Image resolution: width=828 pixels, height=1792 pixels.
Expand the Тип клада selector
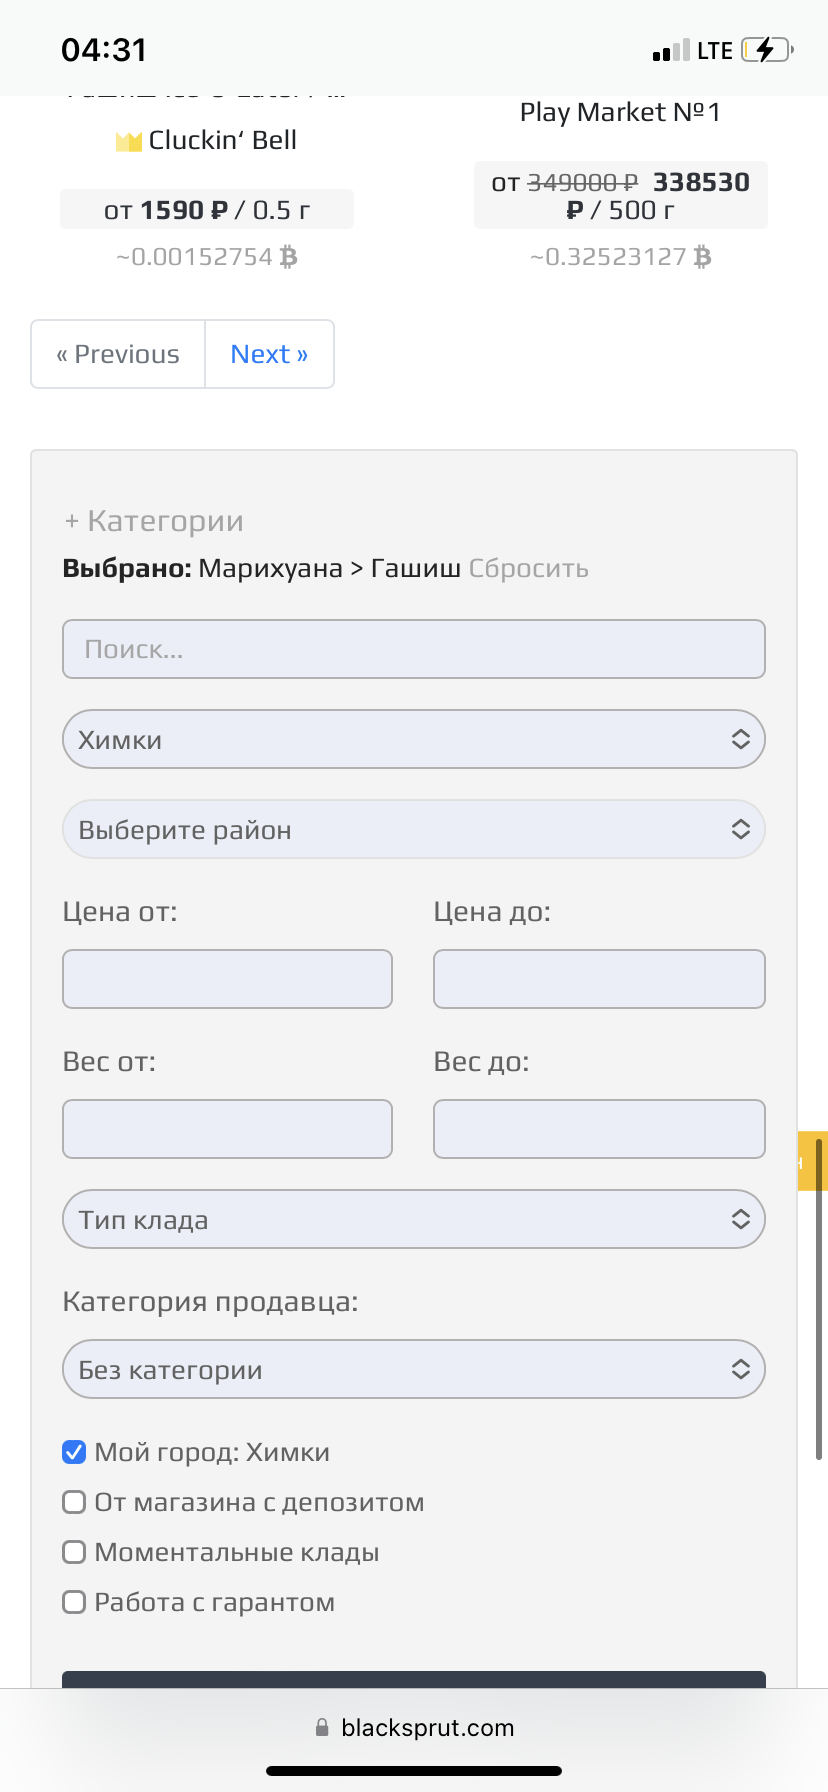(x=414, y=1219)
